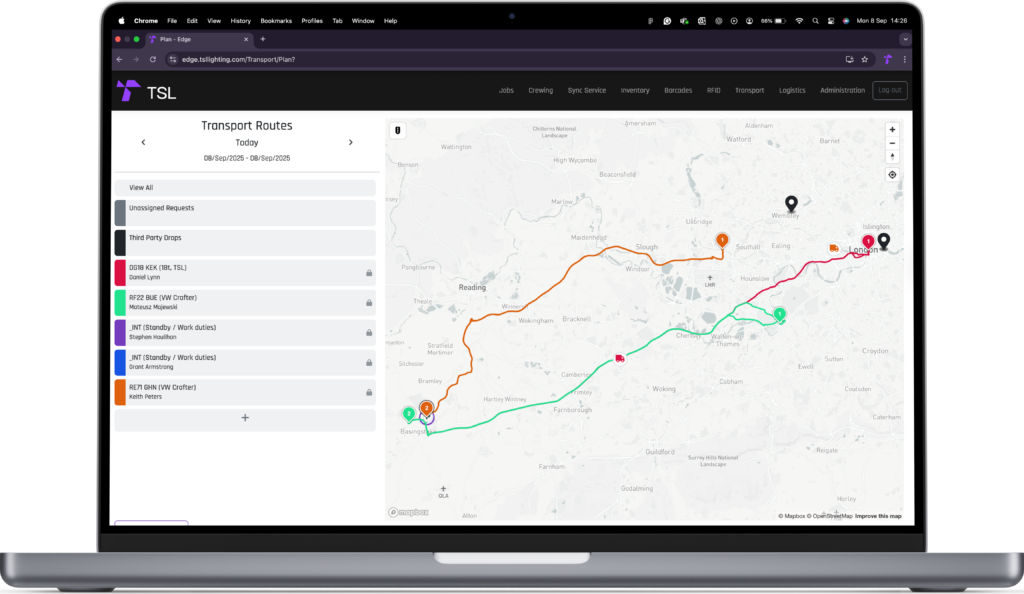Open the Inventory menu
The height and width of the screenshot is (594, 1024).
(x=635, y=91)
